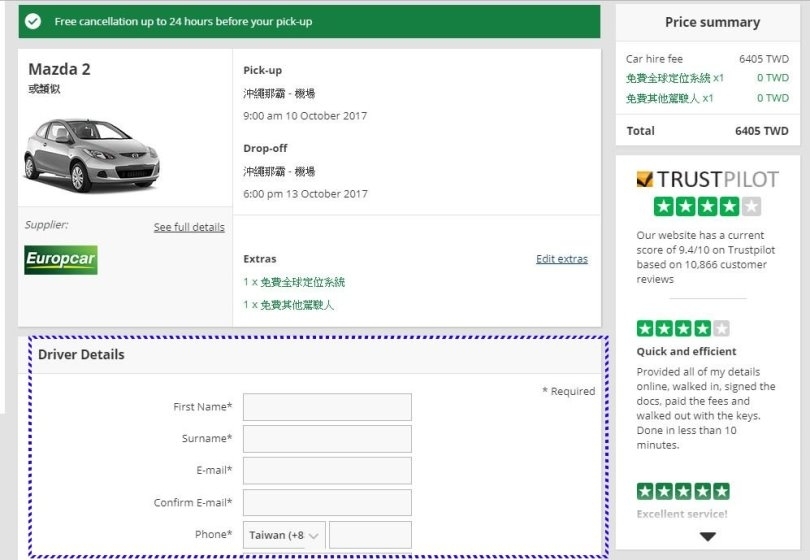Viewport: 810px width, 560px height.
Task: Click the free GPS item under Extras
Action: [x=294, y=282]
